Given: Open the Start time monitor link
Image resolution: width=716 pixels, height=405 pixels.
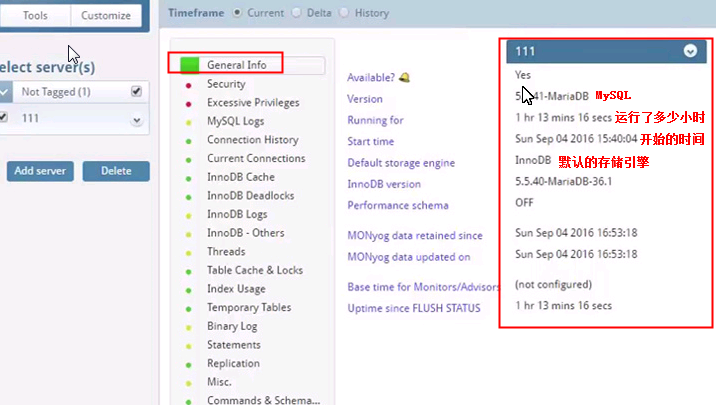Looking at the screenshot, I should [x=370, y=142].
